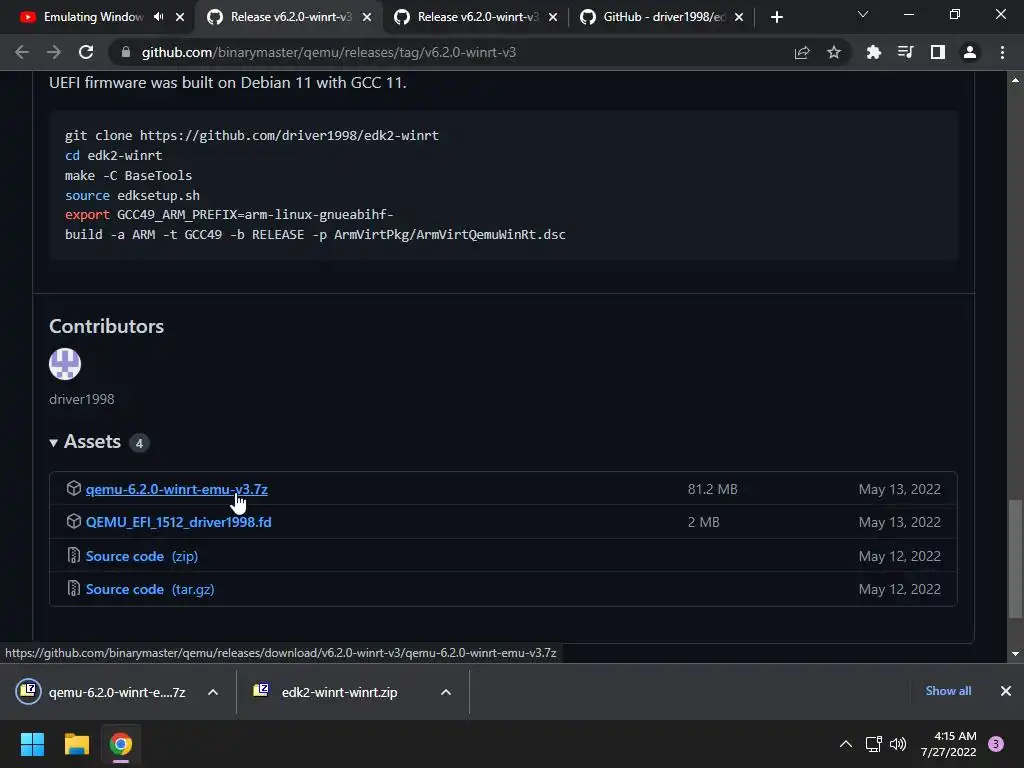Click the git clone command line
This screenshot has height=768, width=1024.
(x=251, y=135)
